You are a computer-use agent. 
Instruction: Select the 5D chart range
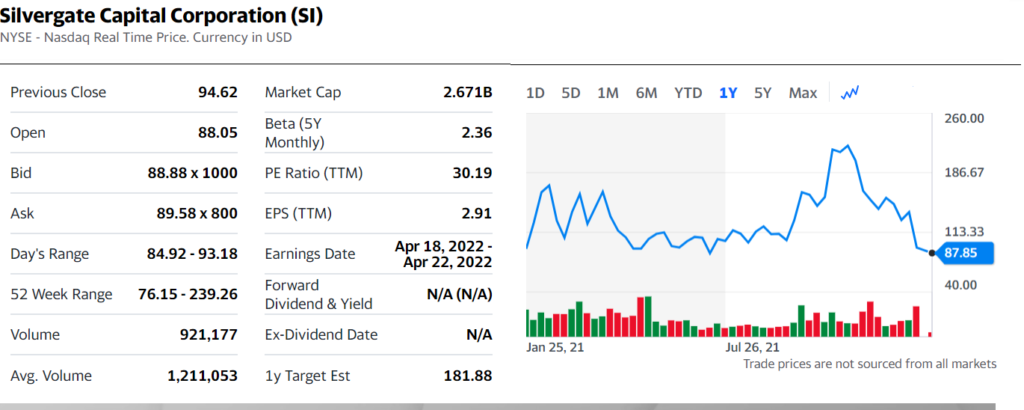[x=571, y=93]
